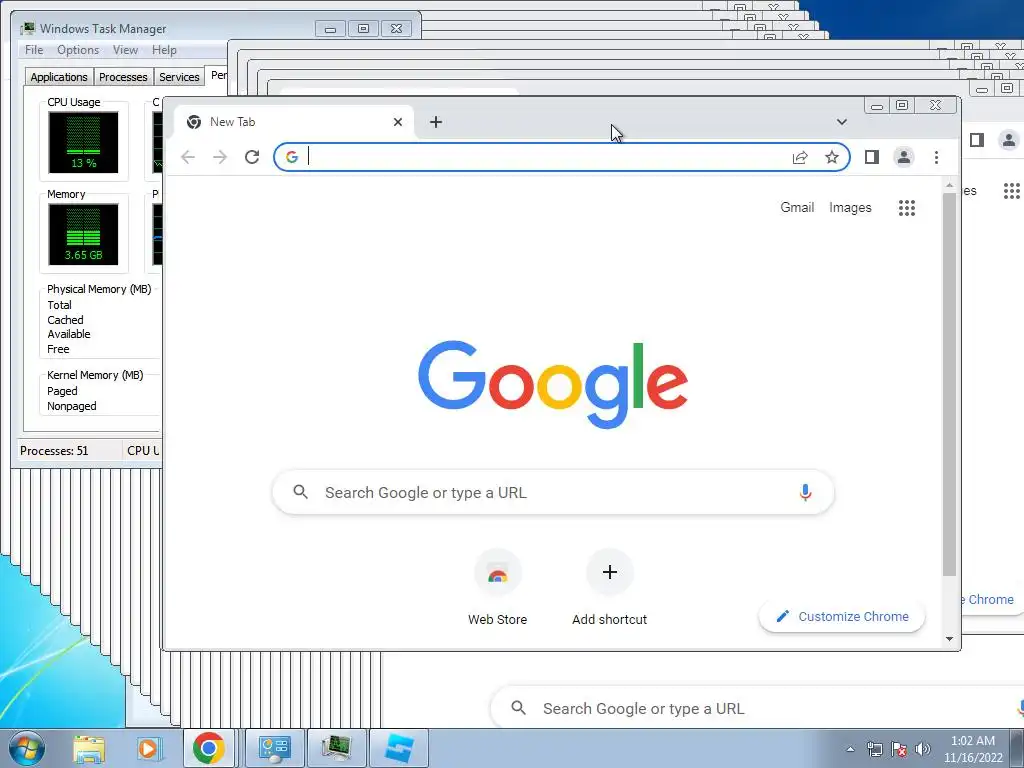The image size is (1024, 768).
Task: Open the volume speaker tray icon
Action: [x=922, y=749]
